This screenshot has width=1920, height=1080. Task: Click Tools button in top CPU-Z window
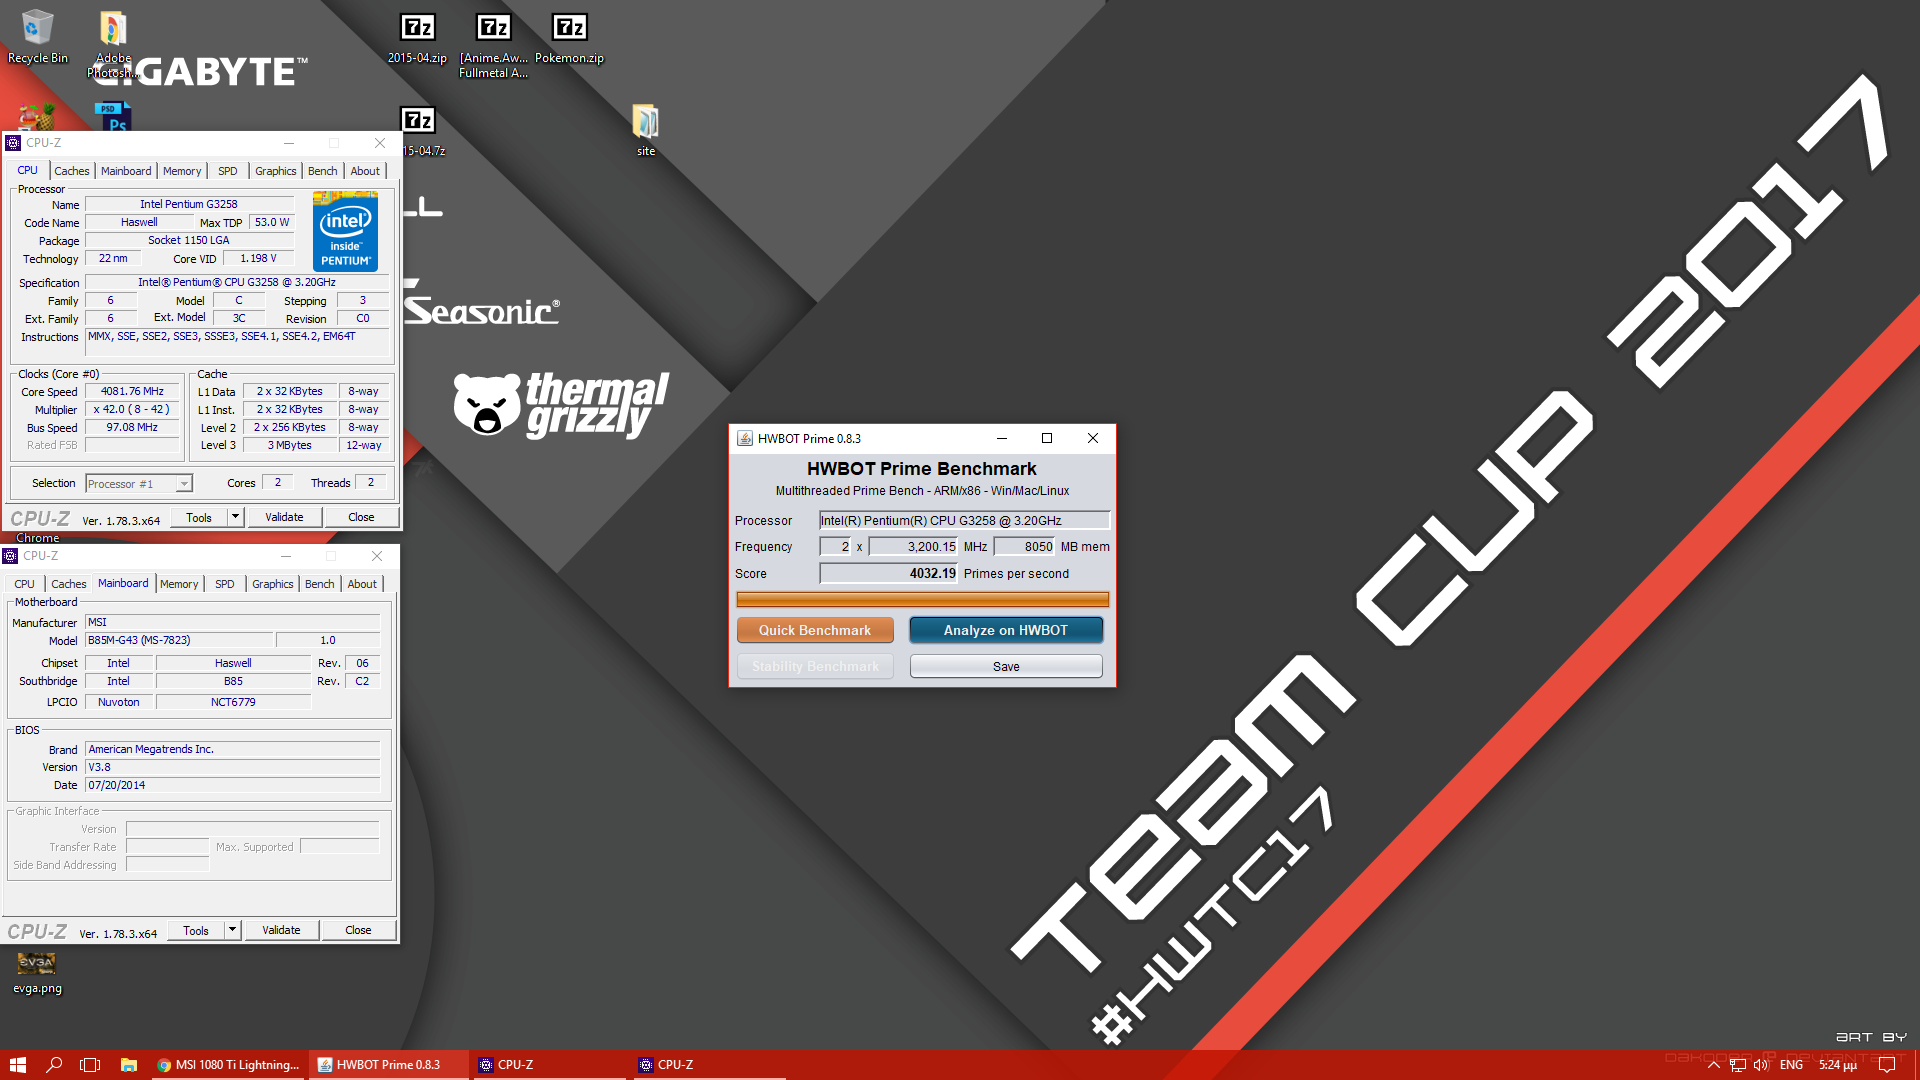[x=199, y=517]
